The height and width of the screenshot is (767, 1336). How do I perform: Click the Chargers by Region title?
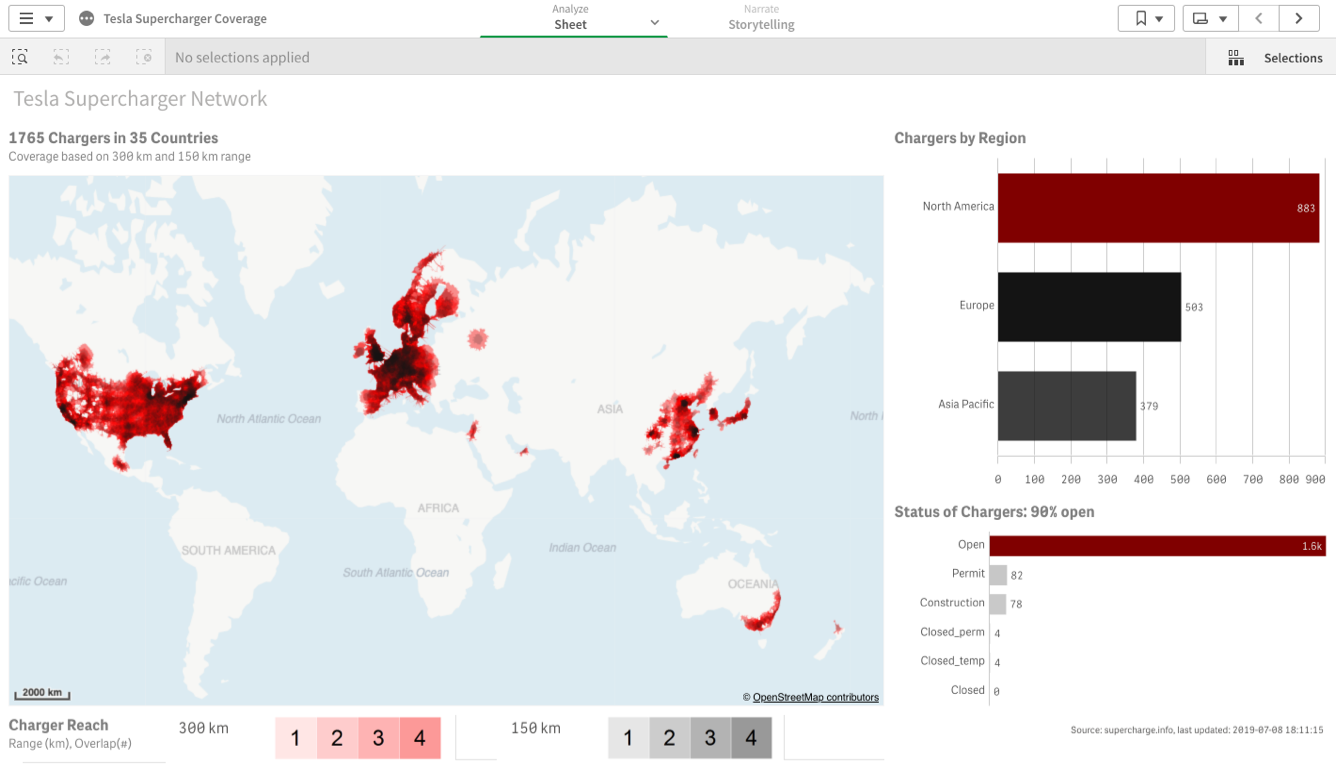coord(960,138)
